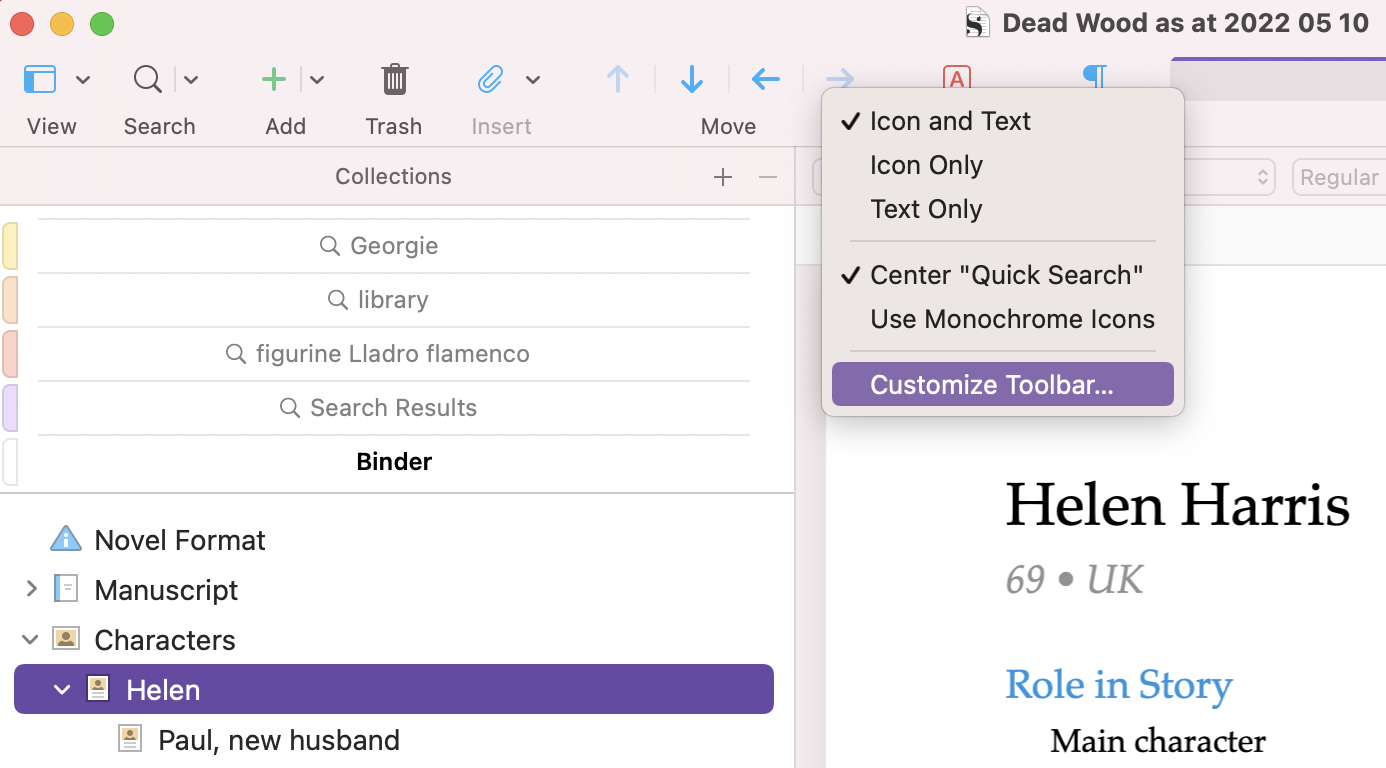
Task: Choose Customize Toolbar… from the menu
Action: [x=991, y=385]
